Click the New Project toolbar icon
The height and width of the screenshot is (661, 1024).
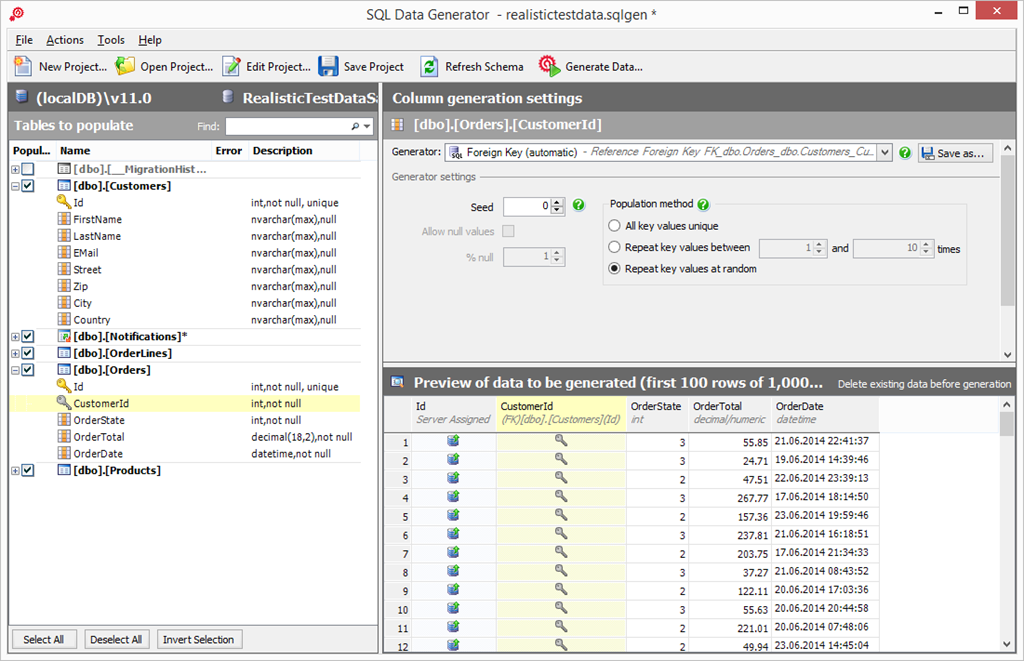pyautogui.click(x=23, y=66)
